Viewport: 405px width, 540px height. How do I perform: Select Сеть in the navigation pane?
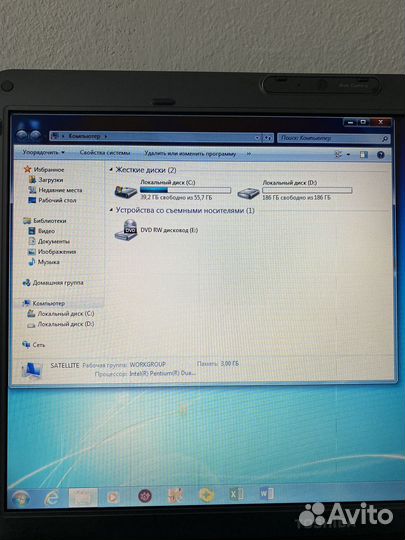39,345
